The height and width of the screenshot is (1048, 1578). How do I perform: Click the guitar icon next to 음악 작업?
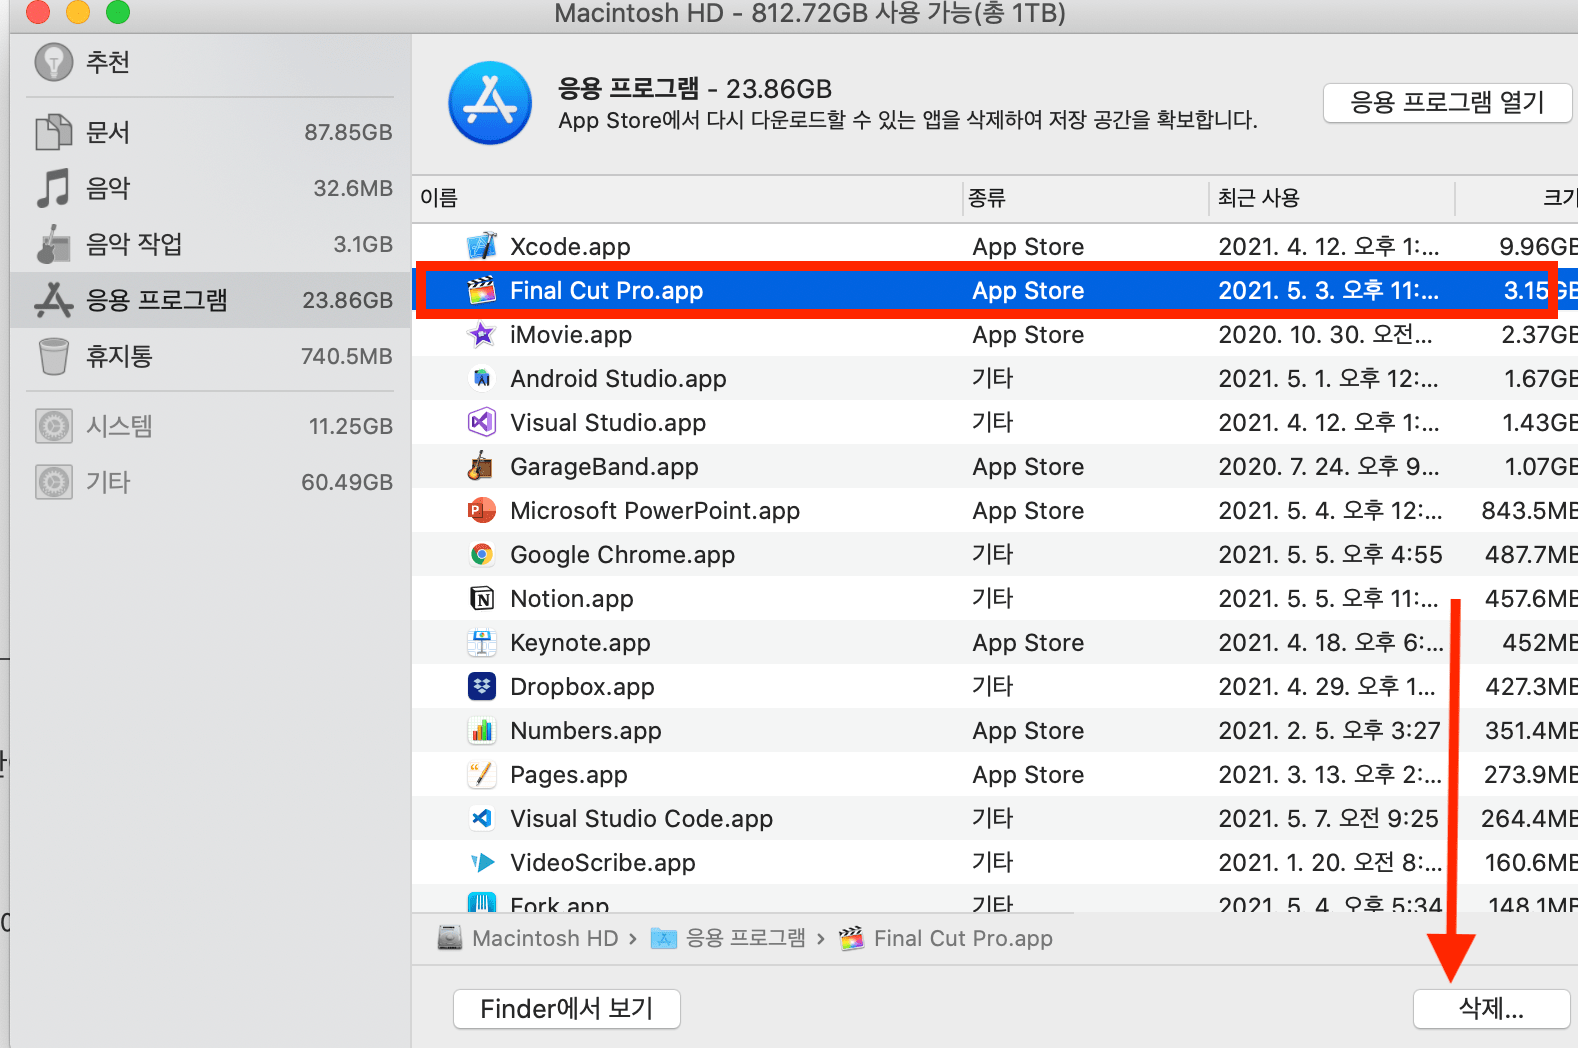tap(54, 244)
